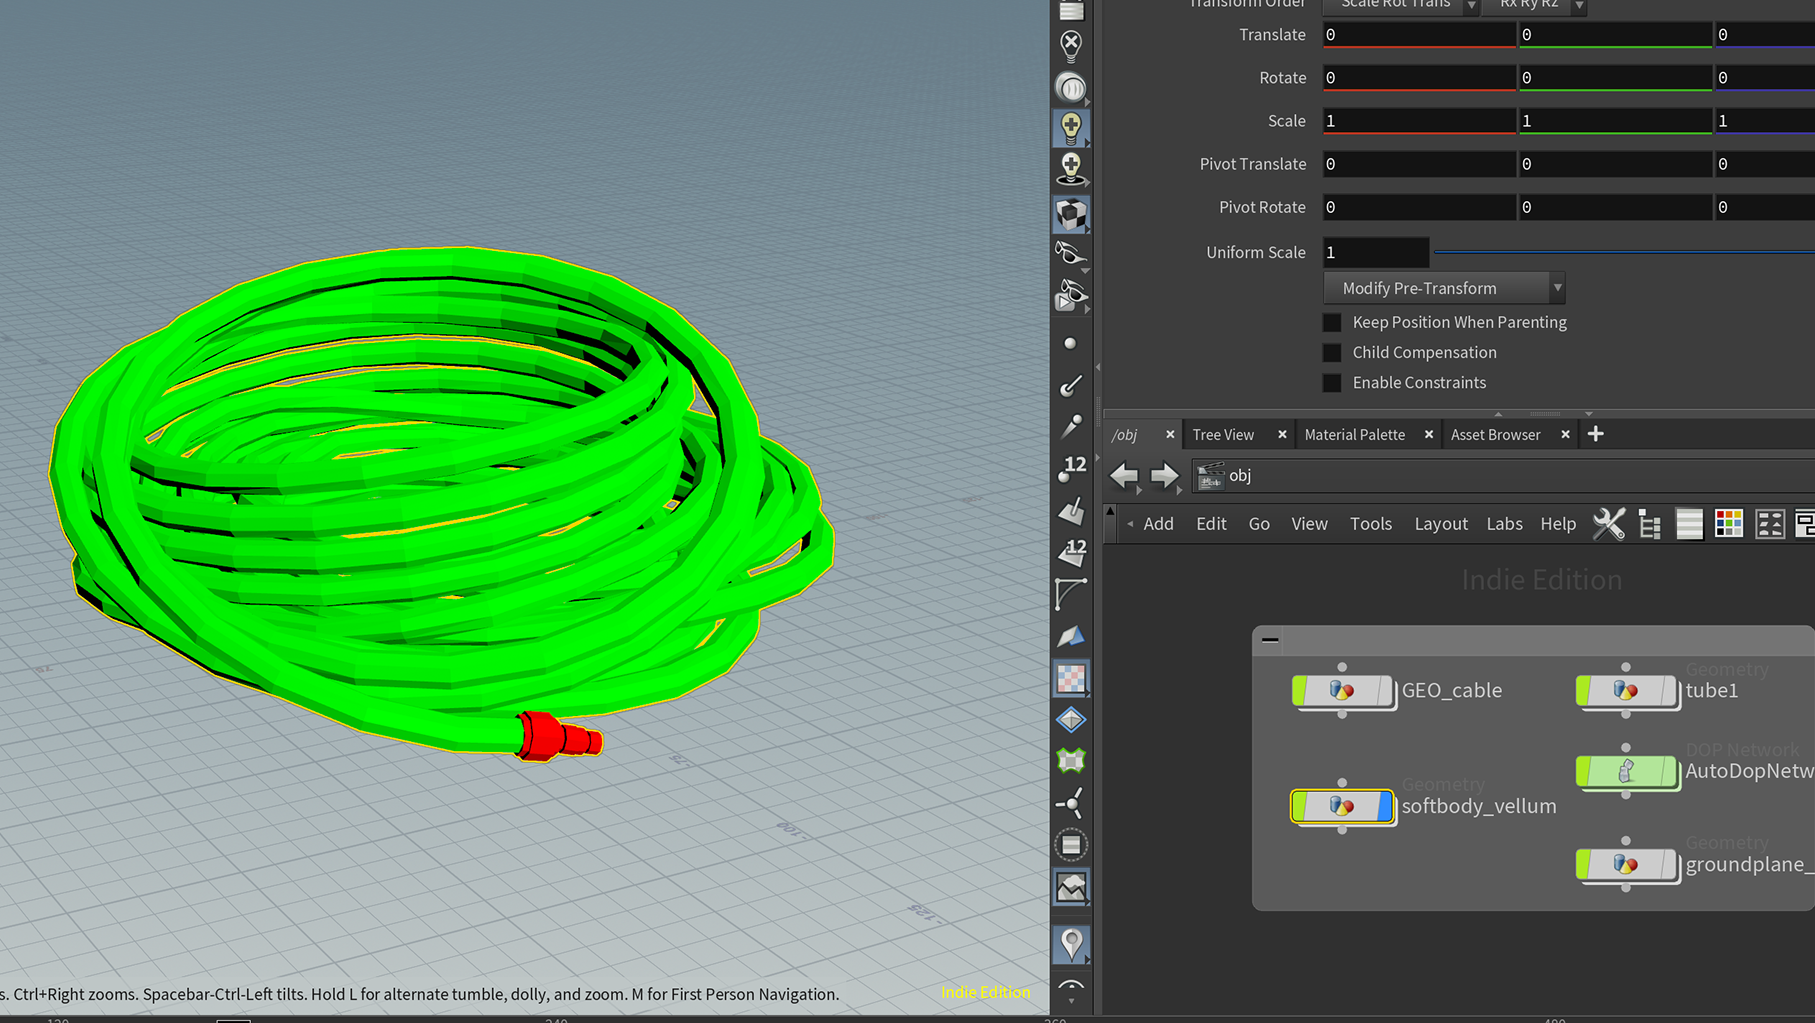The width and height of the screenshot is (1815, 1023).
Task: Switch network view to list mode icon
Action: pos(1690,524)
